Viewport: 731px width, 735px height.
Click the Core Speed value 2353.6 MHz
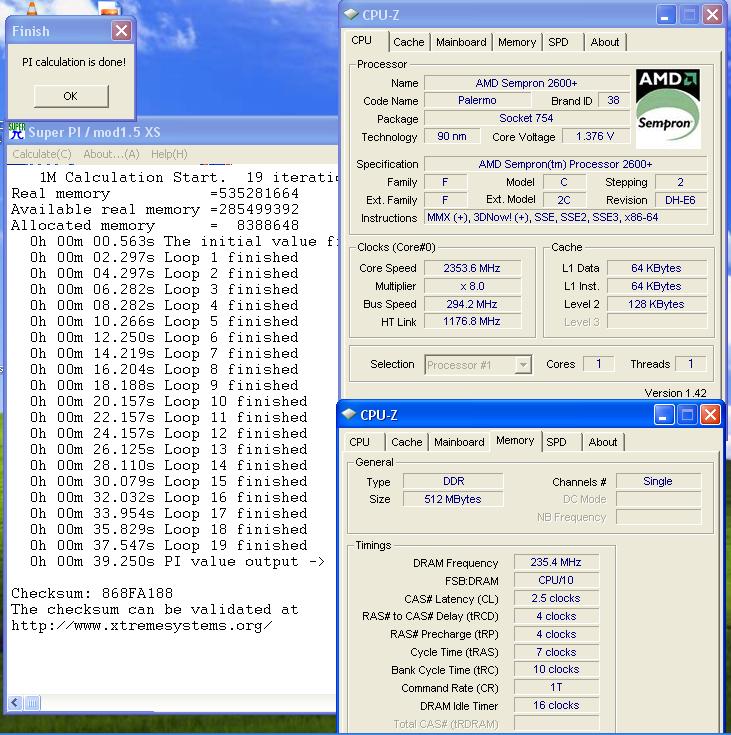[472, 268]
